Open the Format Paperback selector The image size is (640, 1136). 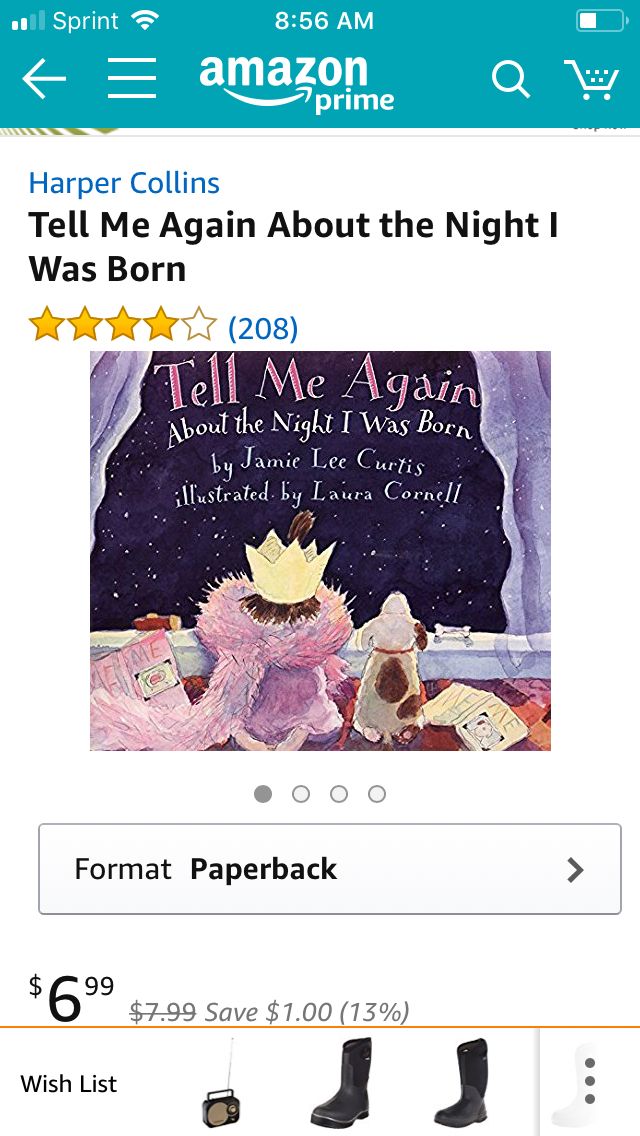[x=330, y=869]
